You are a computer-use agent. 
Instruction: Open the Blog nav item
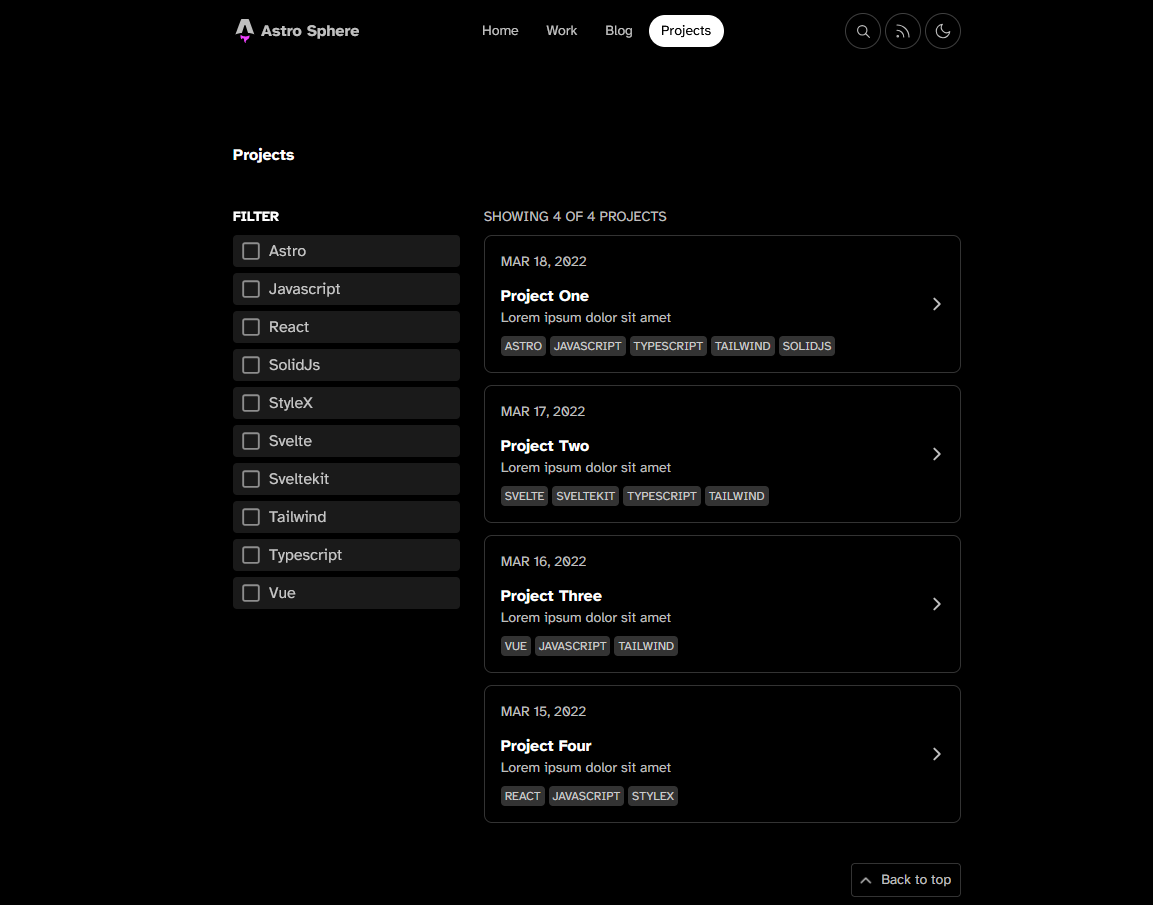619,31
